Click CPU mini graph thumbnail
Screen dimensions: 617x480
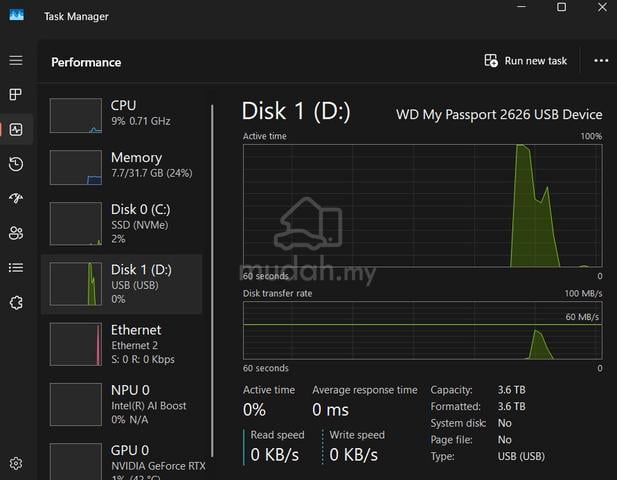tap(76, 116)
